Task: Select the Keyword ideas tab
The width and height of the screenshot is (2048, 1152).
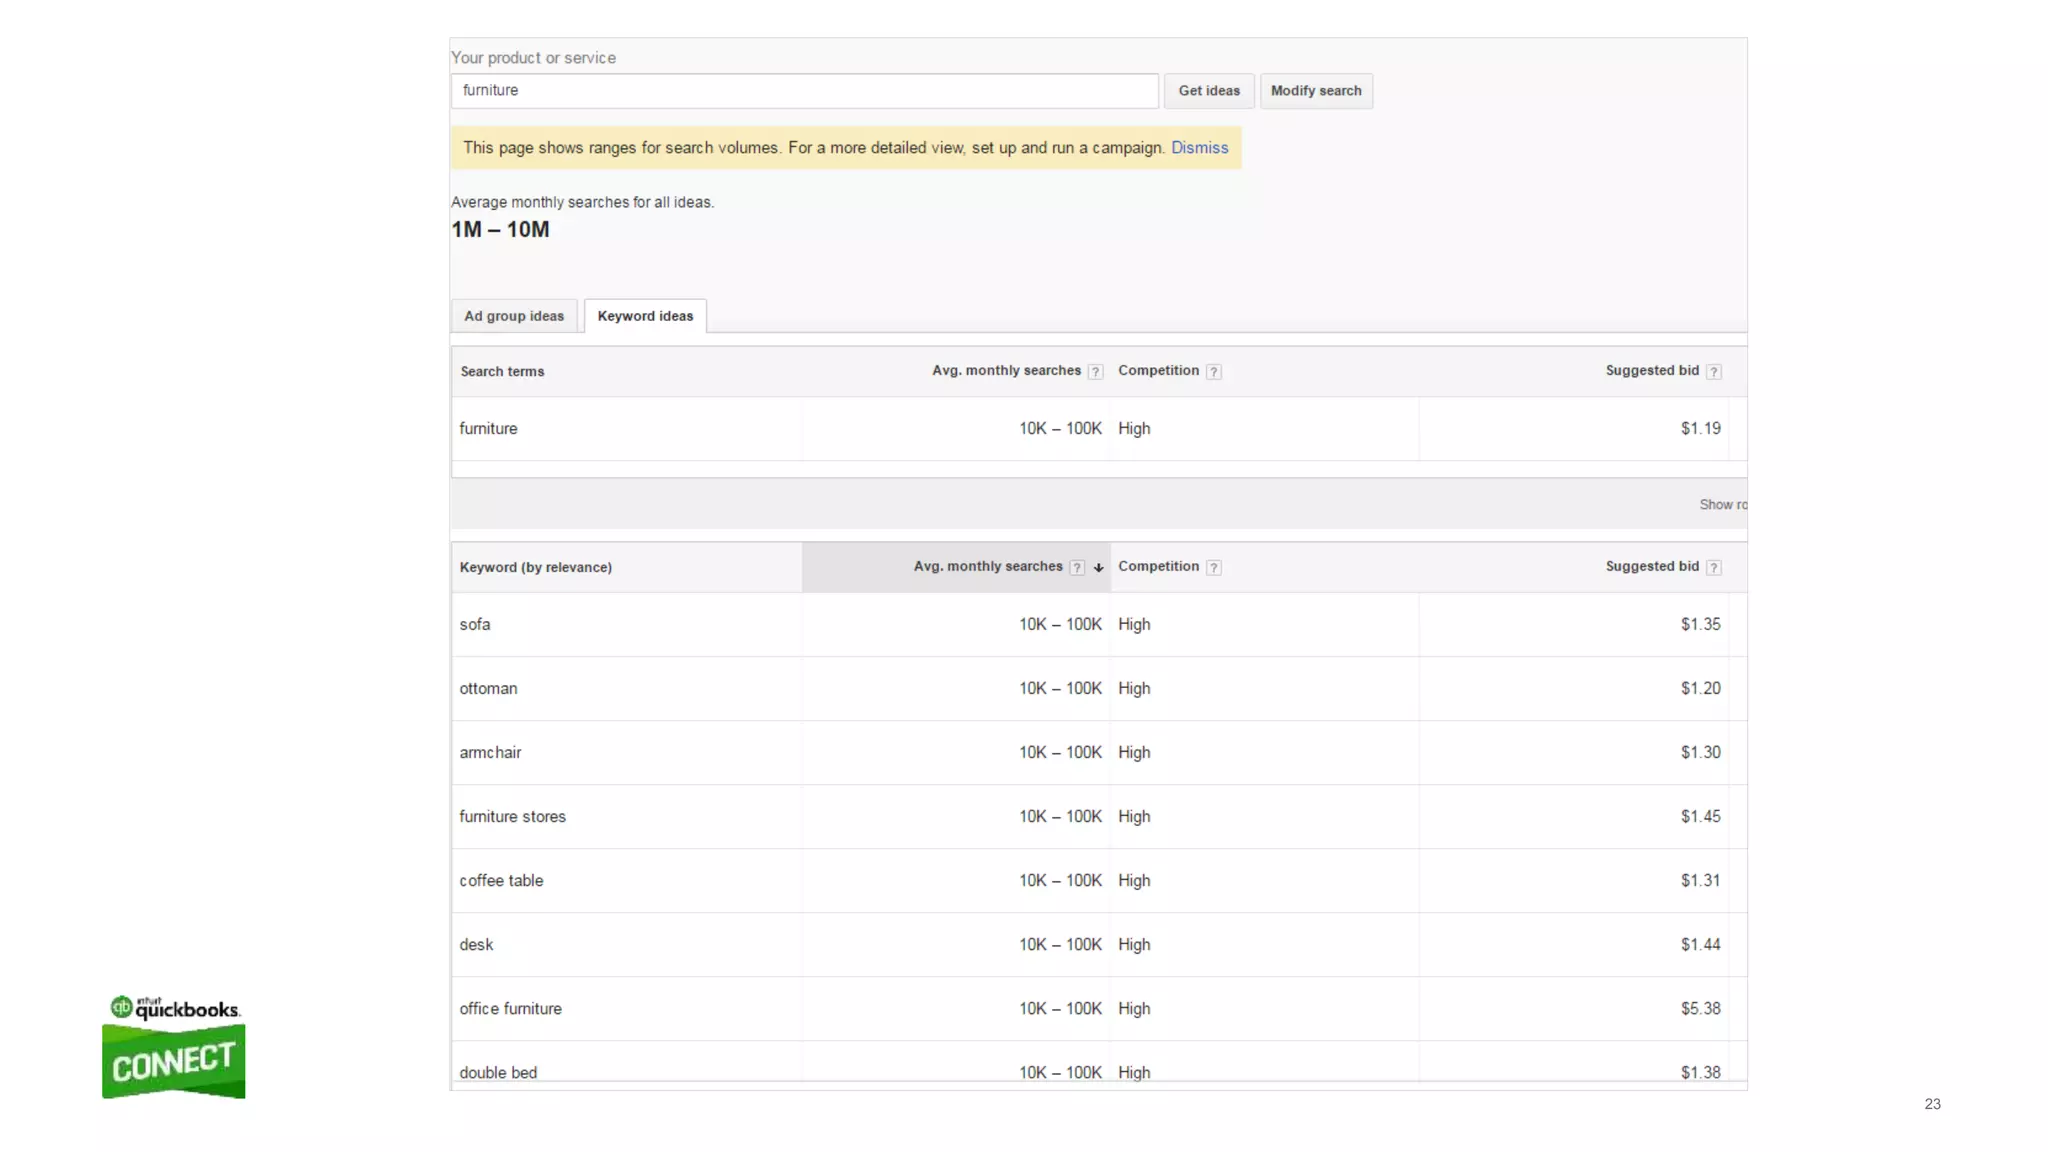Action: click(645, 316)
